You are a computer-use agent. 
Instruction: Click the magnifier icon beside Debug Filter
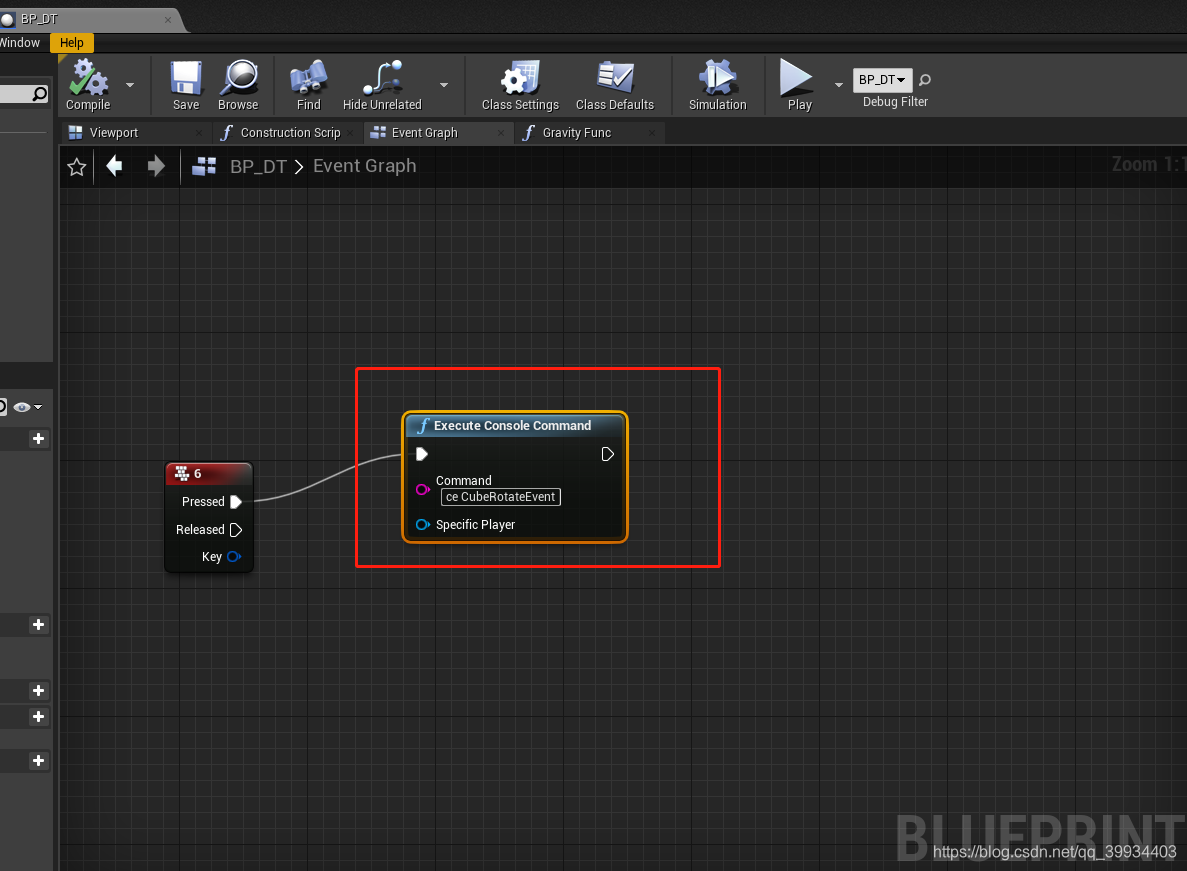tap(923, 80)
